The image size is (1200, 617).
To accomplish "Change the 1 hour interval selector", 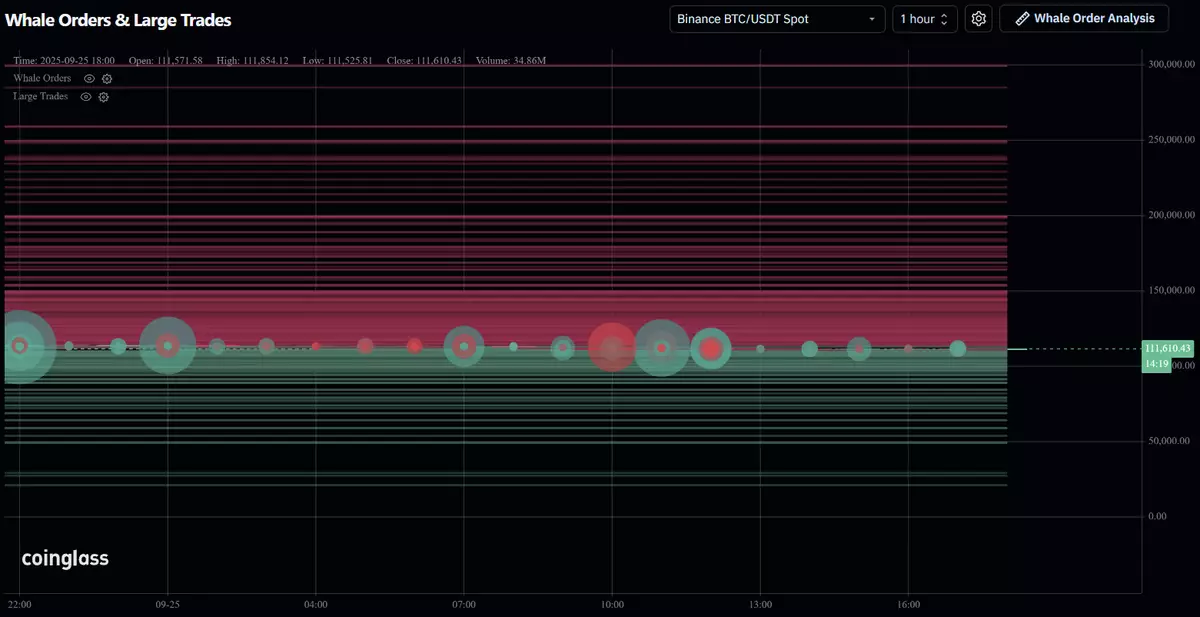I will point(925,19).
